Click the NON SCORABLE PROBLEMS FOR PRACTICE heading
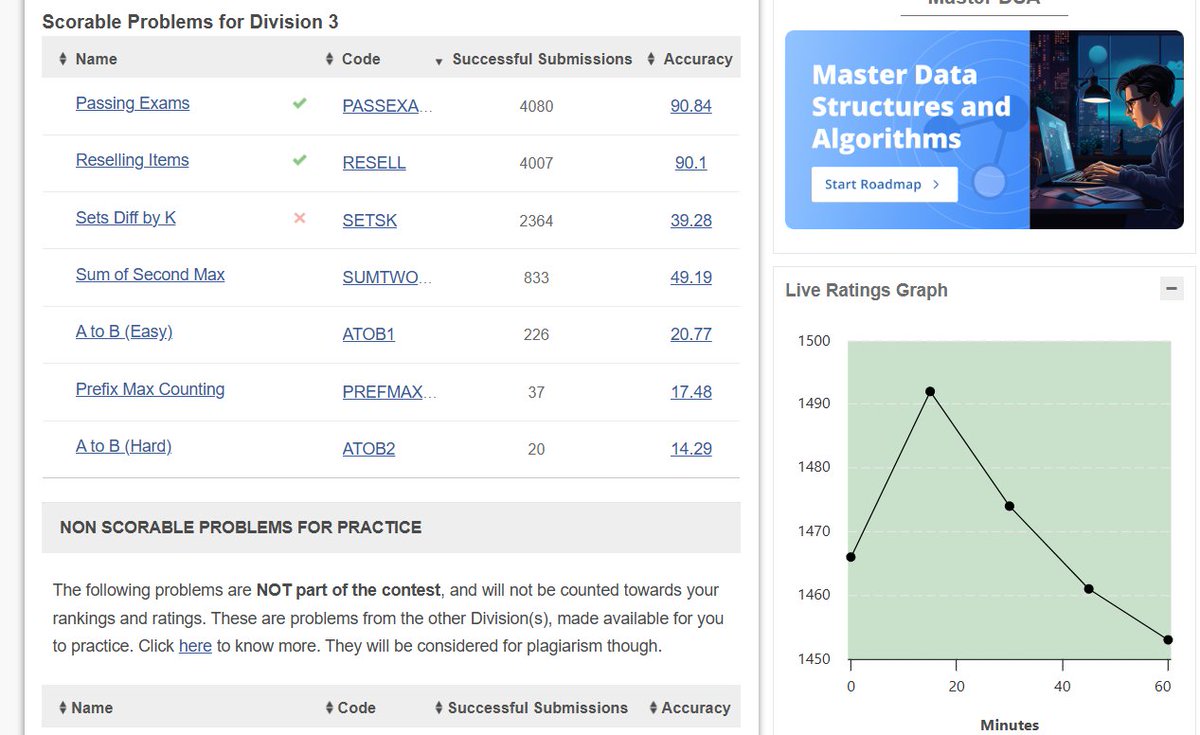This screenshot has height=735, width=1200. [241, 527]
